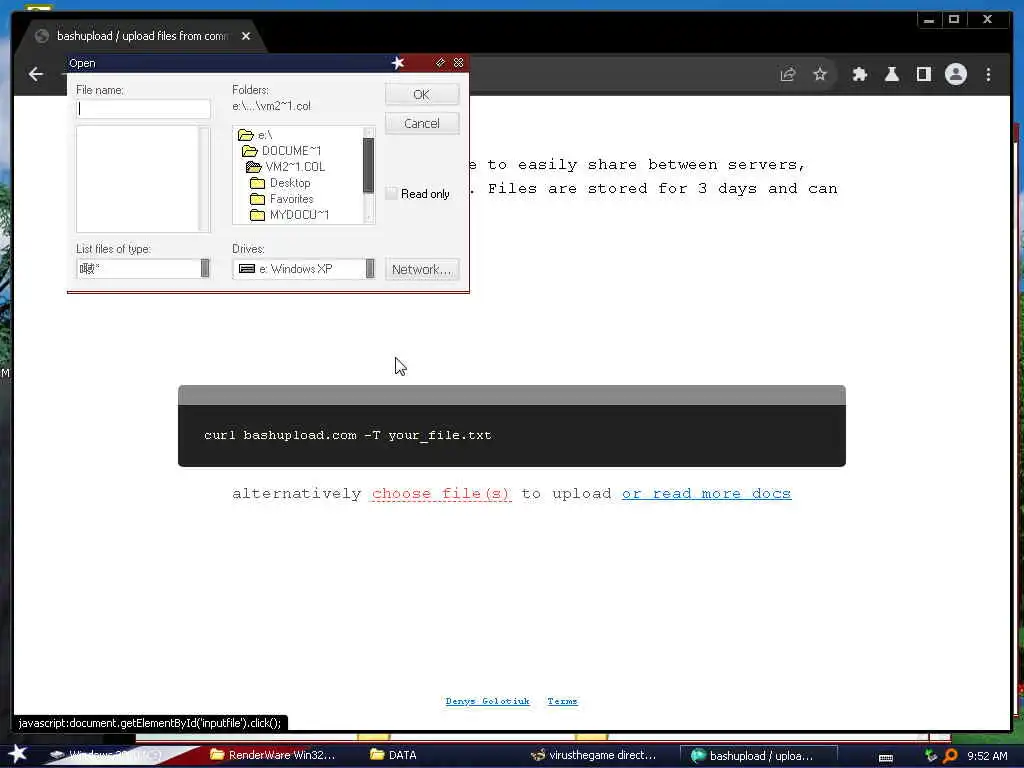
Task: Click the star icon in Open dialog titlebar
Action: (398, 63)
